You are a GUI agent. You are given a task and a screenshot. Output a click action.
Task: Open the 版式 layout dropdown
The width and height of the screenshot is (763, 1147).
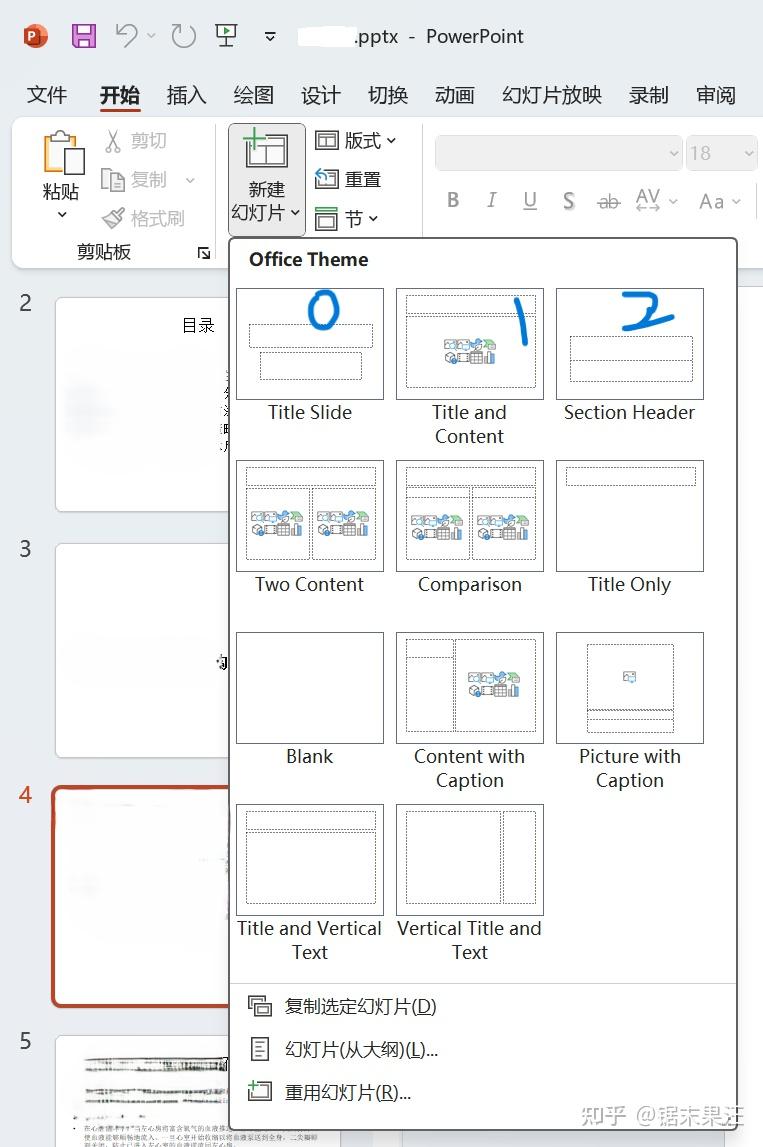356,140
